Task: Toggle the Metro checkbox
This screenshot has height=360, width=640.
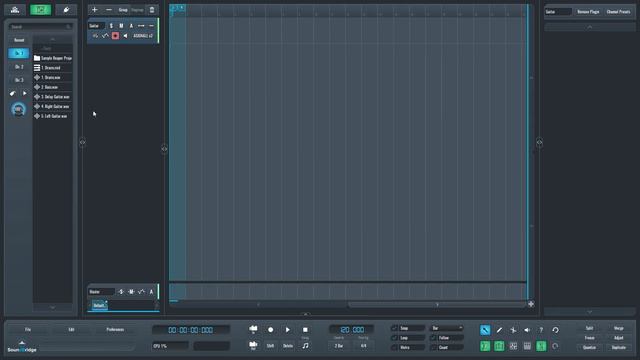Action: click(x=394, y=348)
